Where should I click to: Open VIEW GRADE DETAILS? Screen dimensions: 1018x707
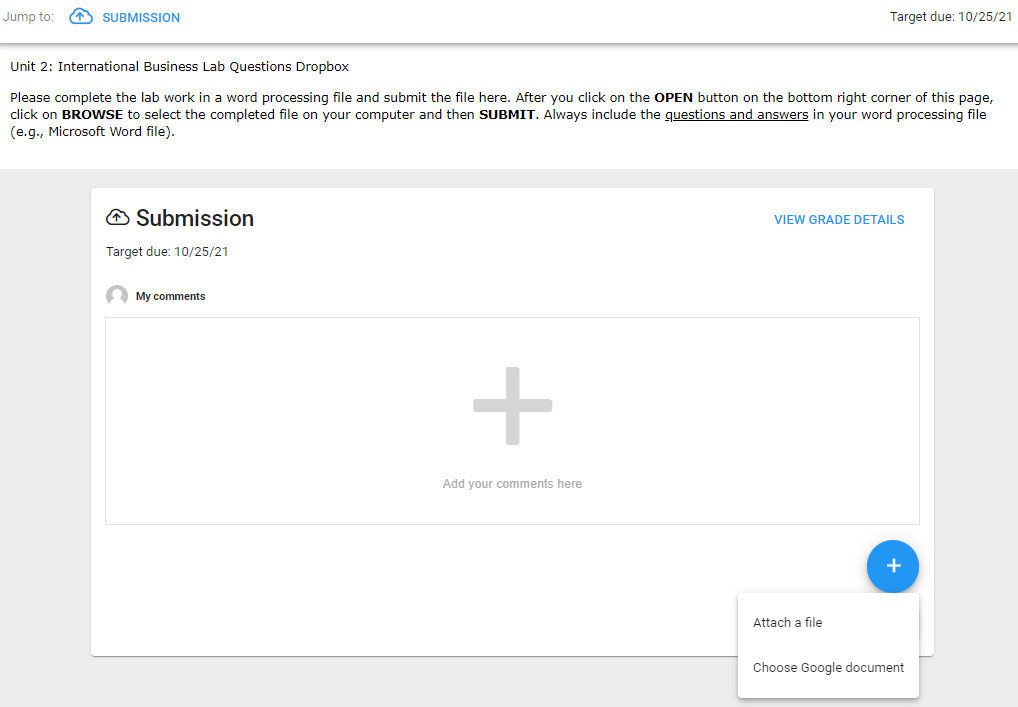click(838, 220)
